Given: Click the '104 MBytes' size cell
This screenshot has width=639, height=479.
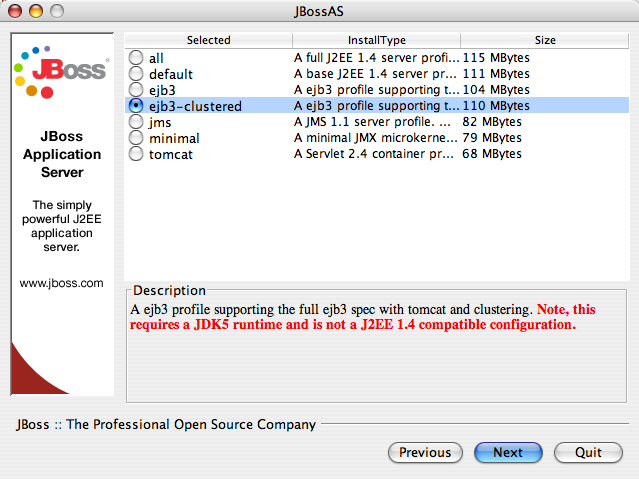Looking at the screenshot, I should 496,90.
